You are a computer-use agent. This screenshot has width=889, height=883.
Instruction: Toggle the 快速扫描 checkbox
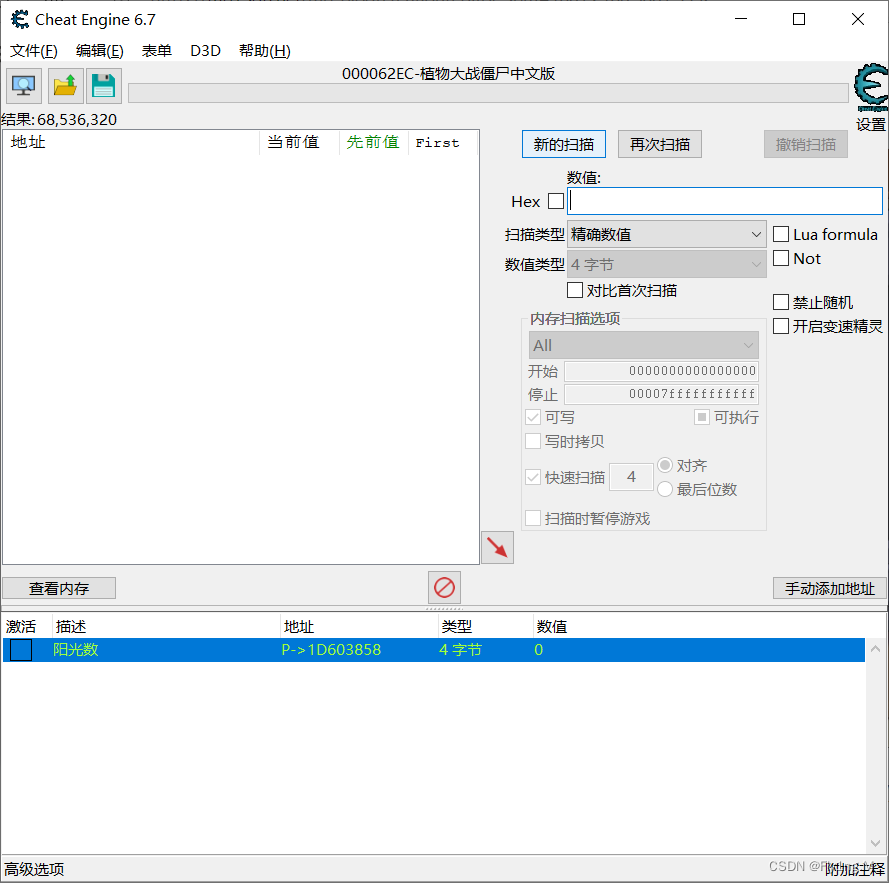[x=533, y=477]
